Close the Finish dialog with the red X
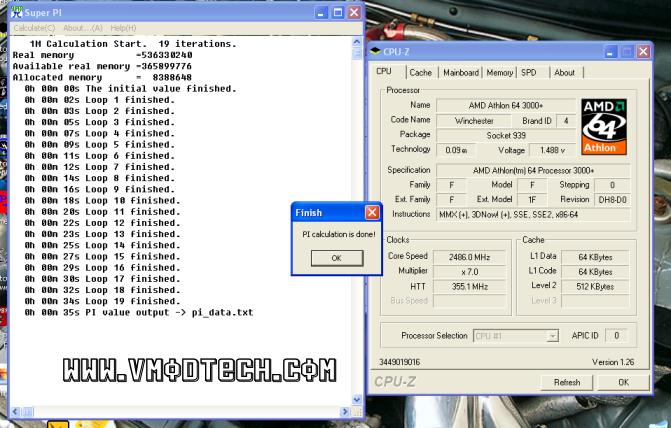The image size is (671, 428). point(372,212)
